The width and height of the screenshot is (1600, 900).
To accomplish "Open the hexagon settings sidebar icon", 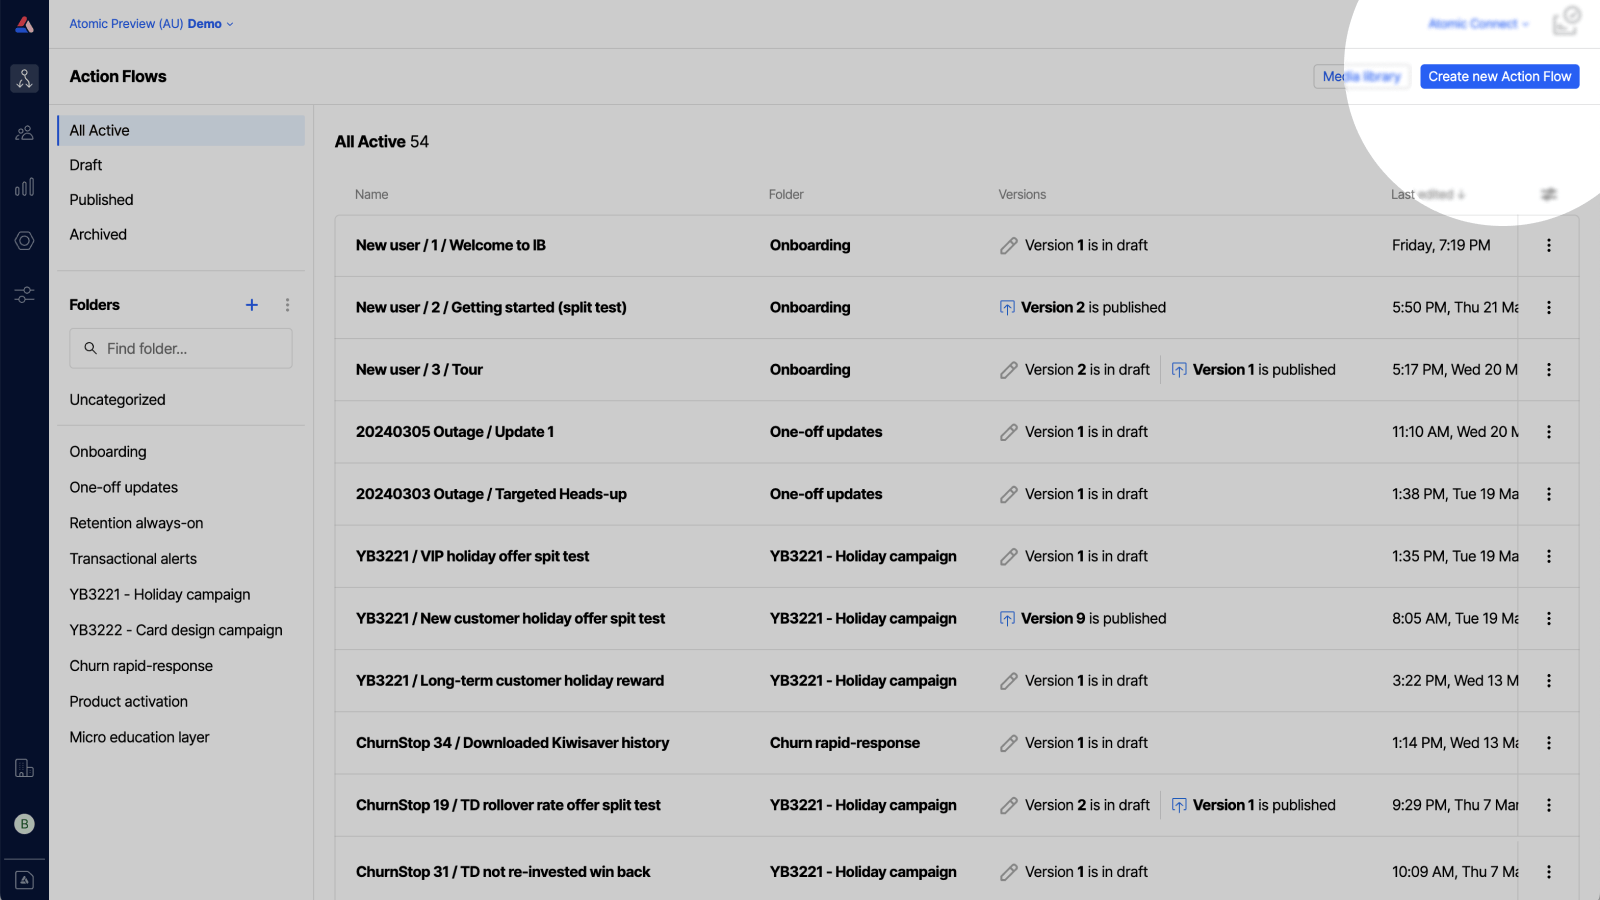I will [24, 241].
